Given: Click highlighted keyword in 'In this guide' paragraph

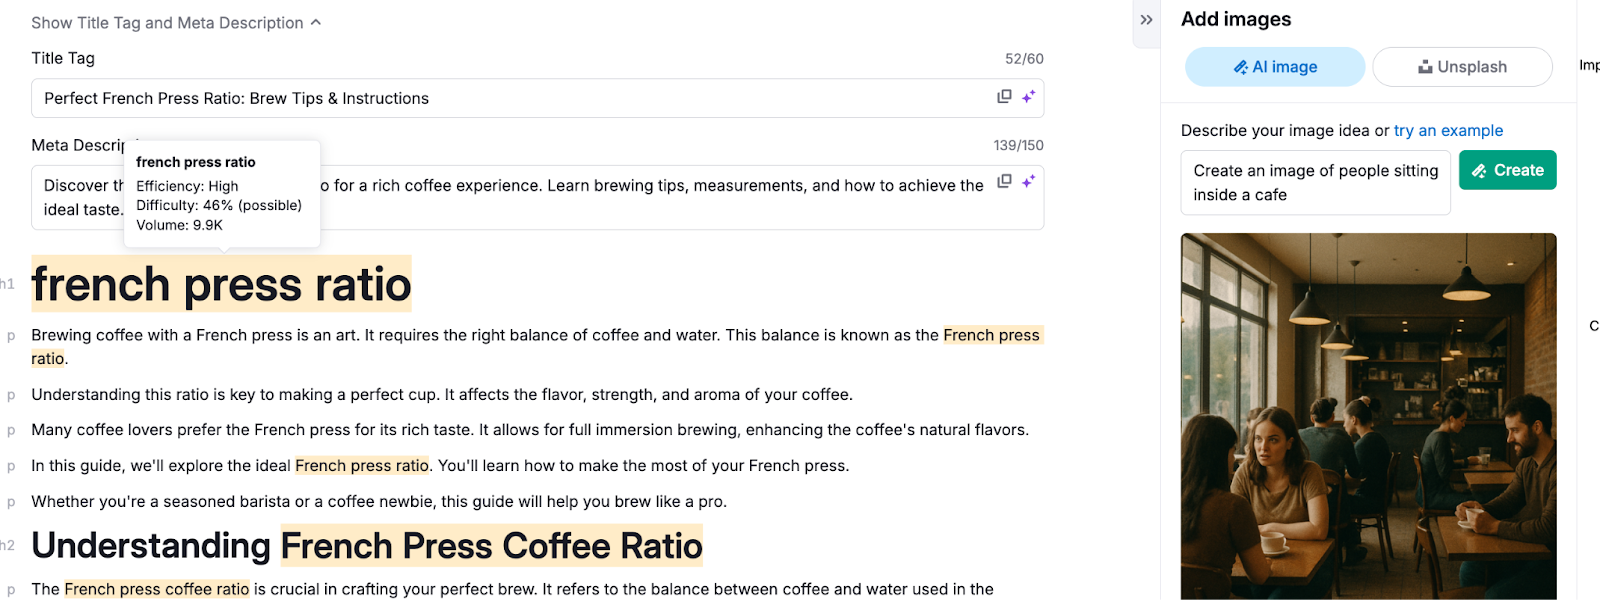Looking at the screenshot, I should tap(361, 466).
